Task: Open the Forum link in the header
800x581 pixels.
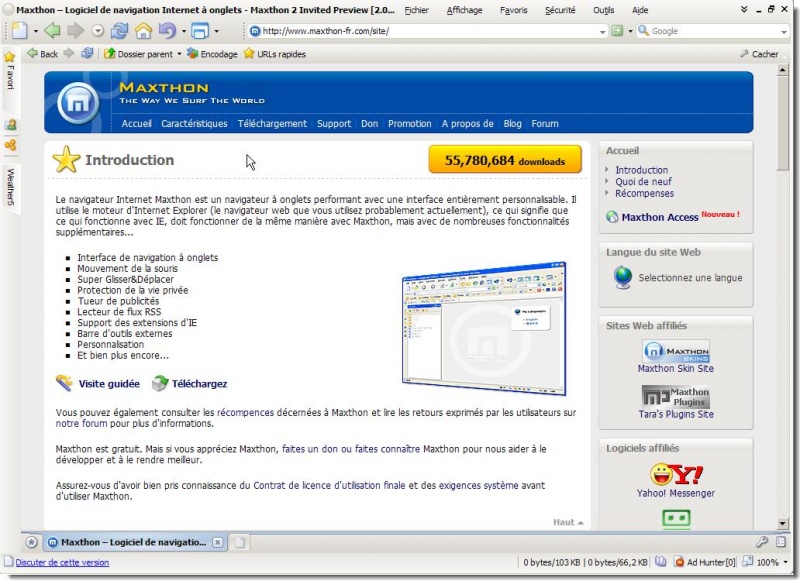Action: pos(545,123)
